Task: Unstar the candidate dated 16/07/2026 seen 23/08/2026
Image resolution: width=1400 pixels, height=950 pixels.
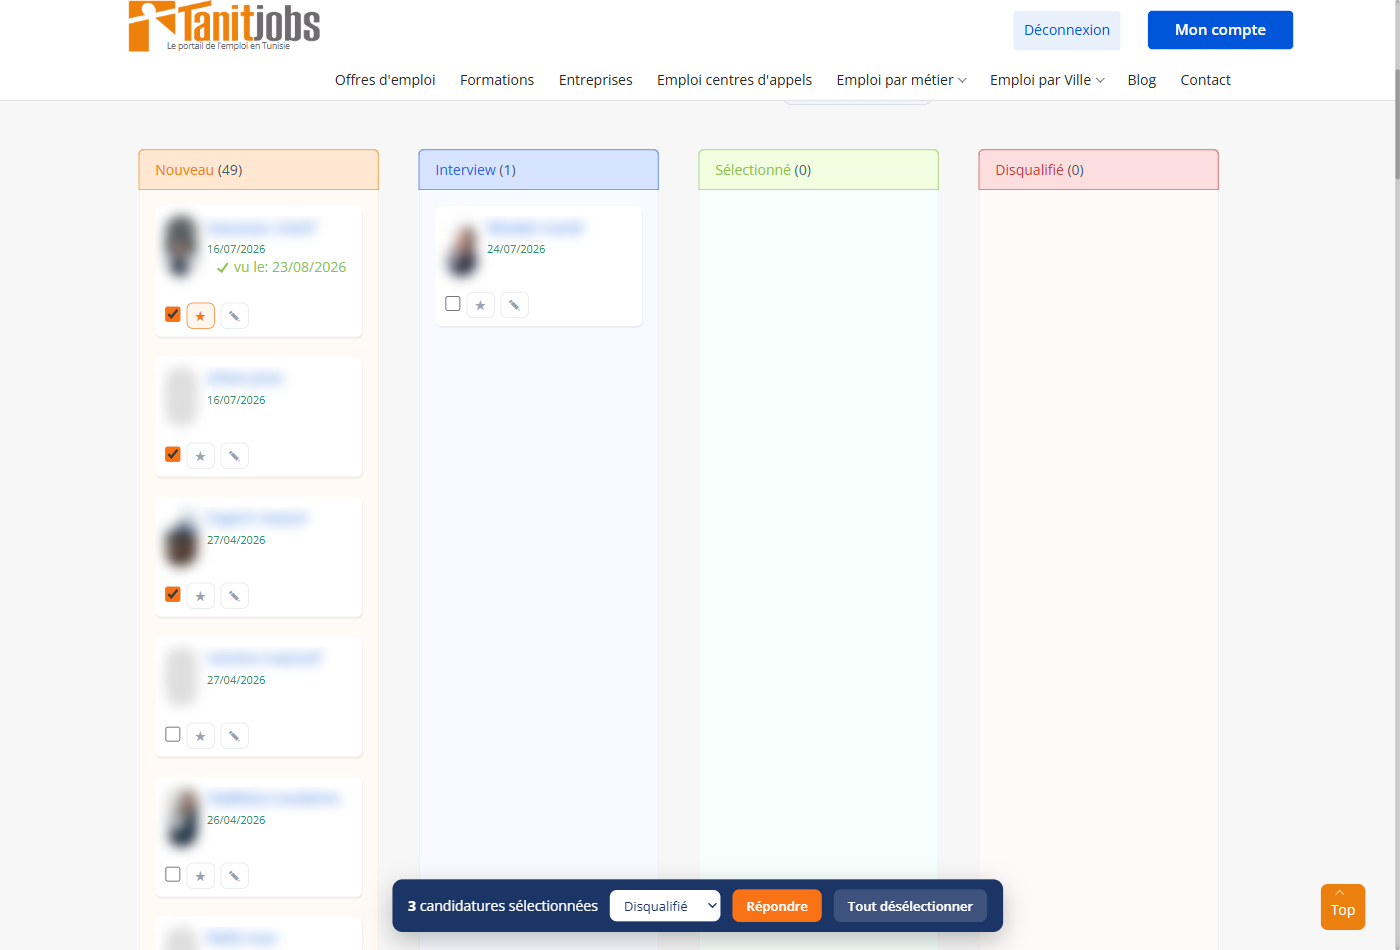Action: (x=200, y=316)
